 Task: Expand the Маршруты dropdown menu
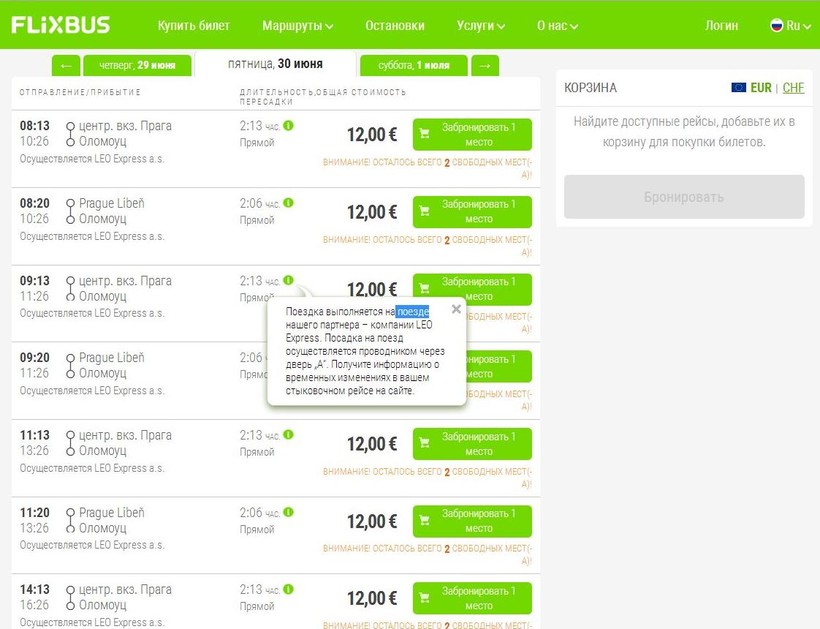(x=297, y=26)
